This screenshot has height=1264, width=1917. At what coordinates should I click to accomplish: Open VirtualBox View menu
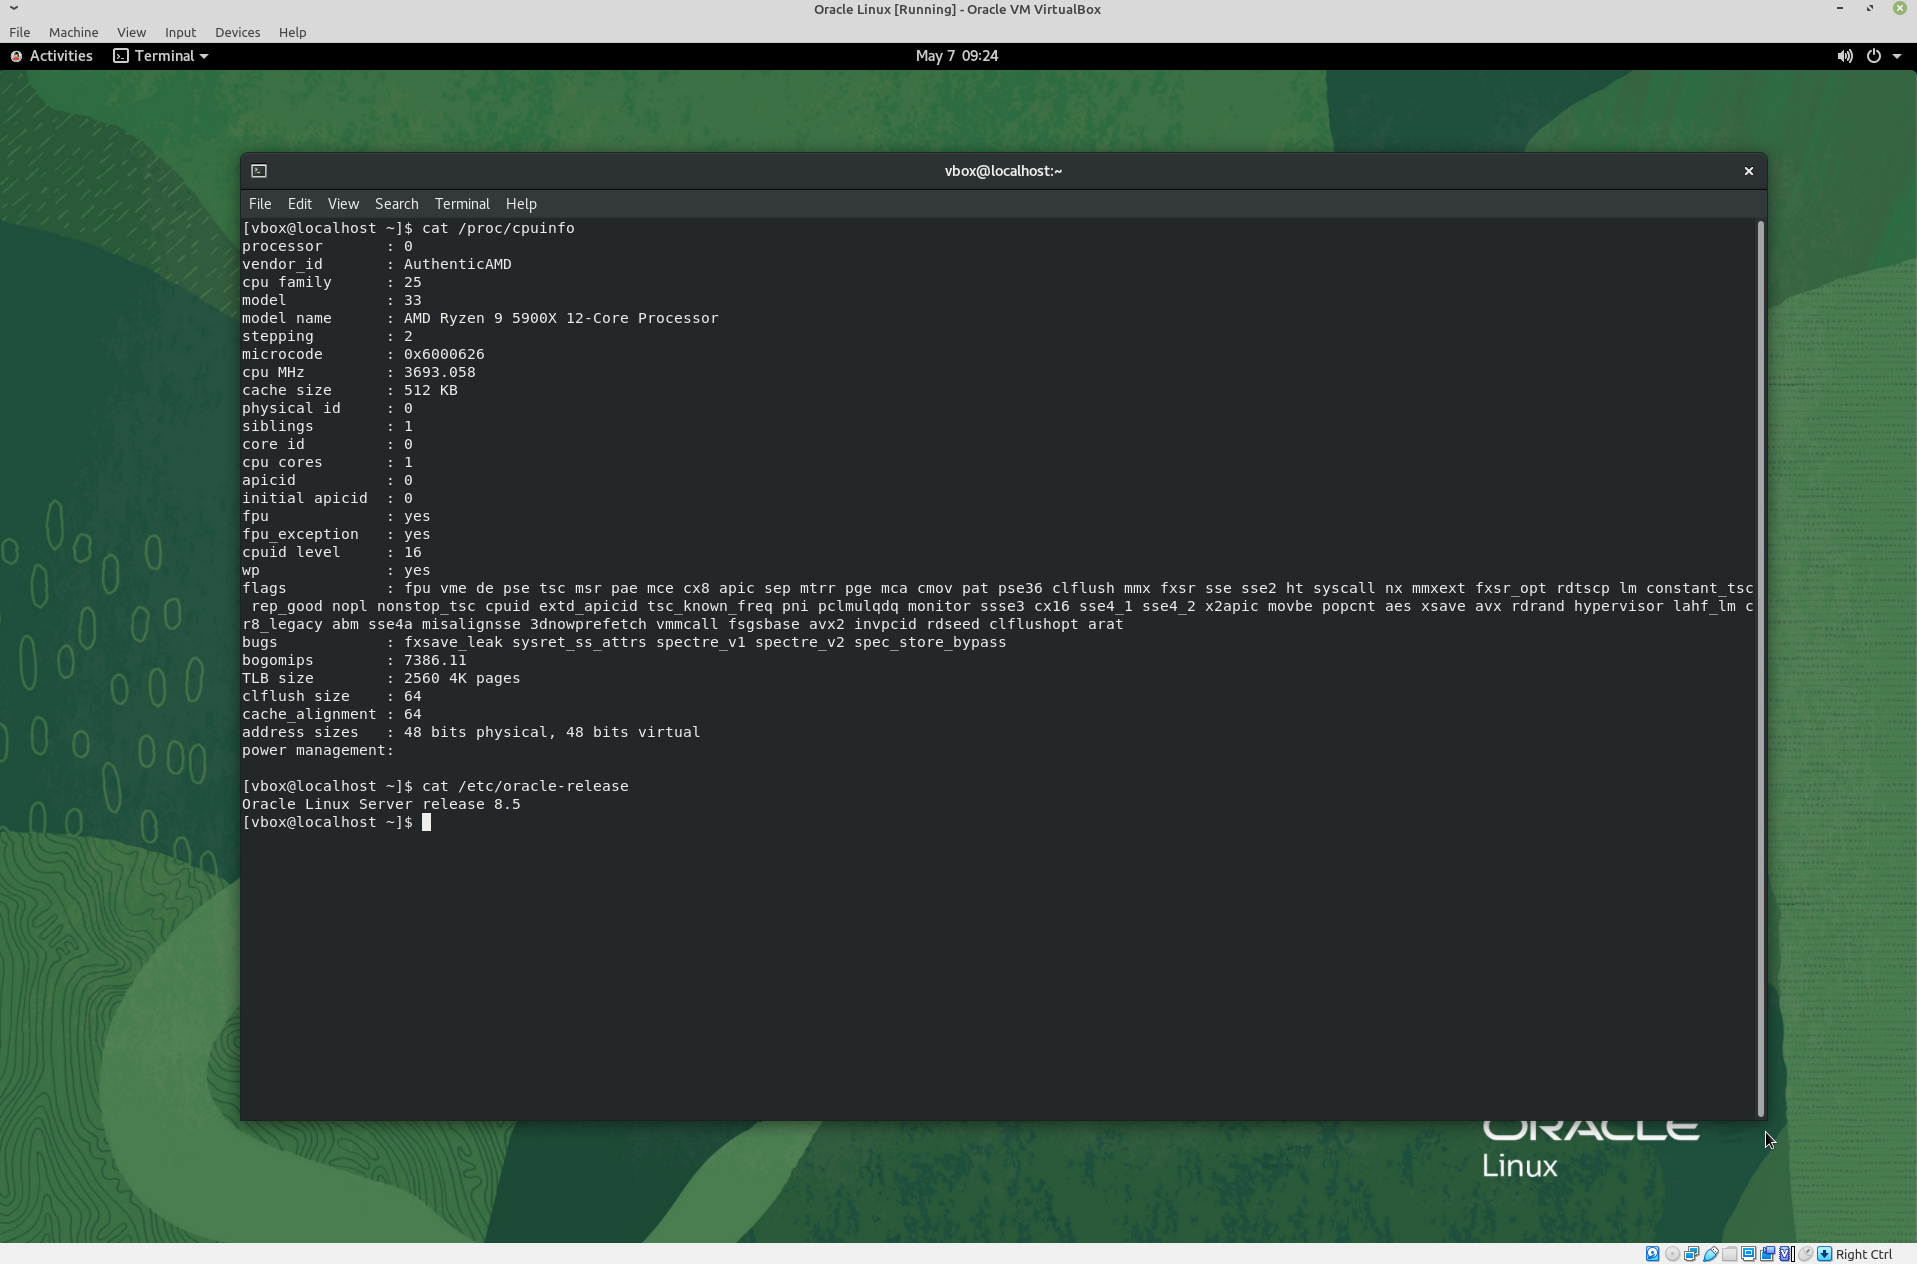coord(131,32)
